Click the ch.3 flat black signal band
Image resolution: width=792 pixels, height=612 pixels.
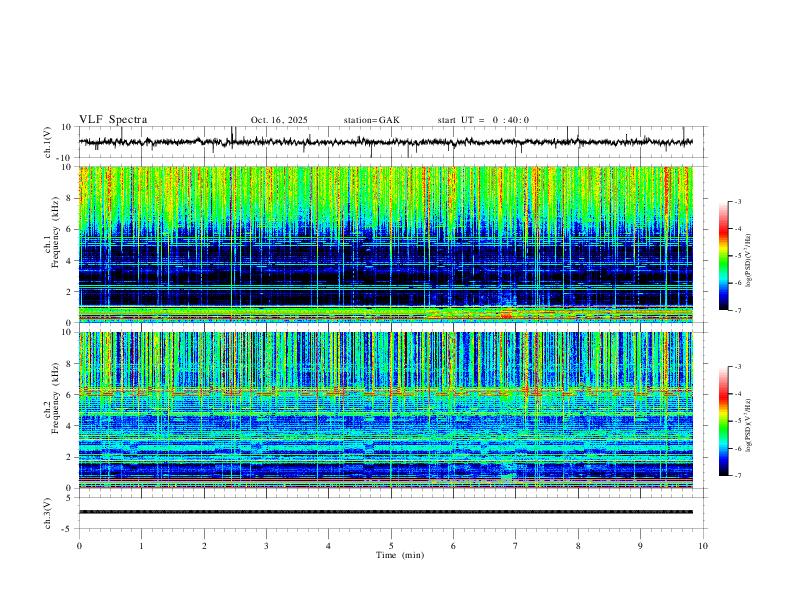(x=386, y=512)
